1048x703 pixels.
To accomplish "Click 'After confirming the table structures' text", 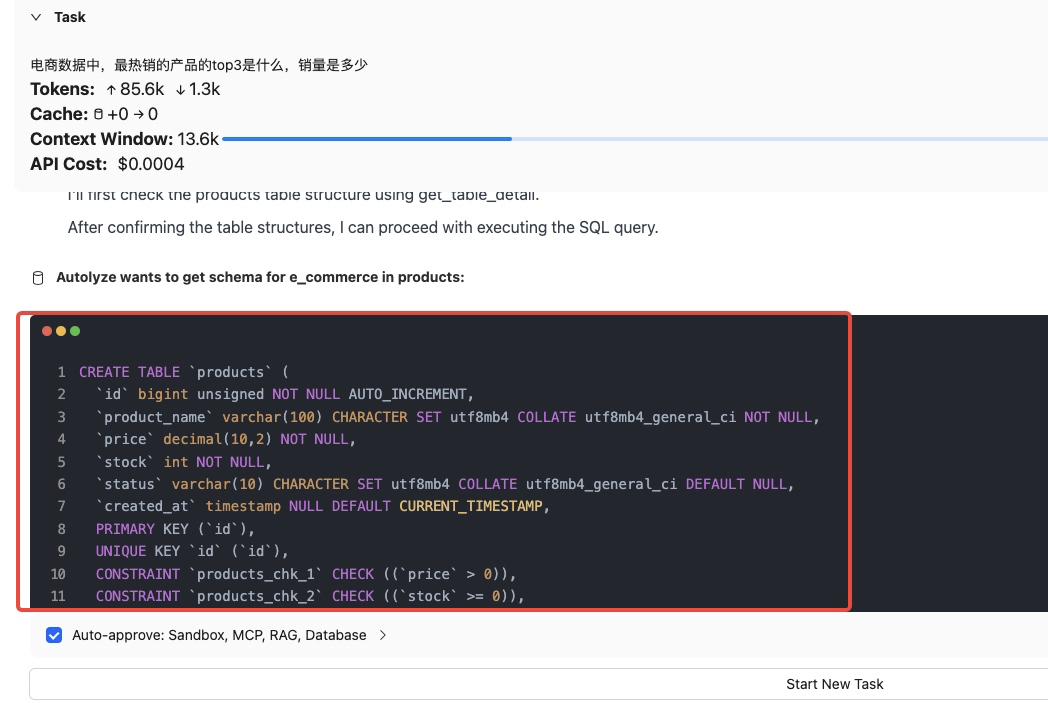I will point(363,228).
